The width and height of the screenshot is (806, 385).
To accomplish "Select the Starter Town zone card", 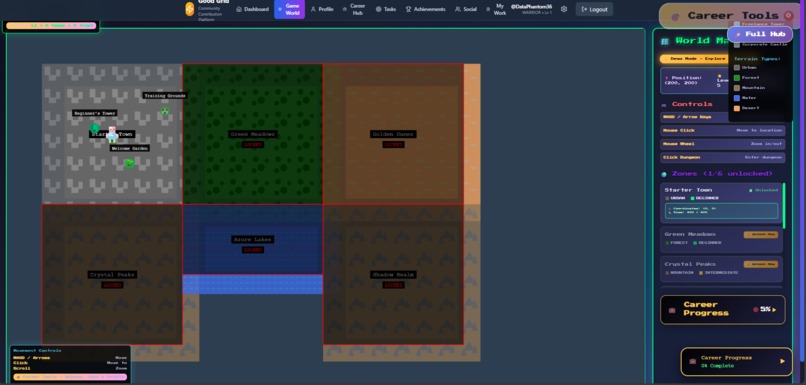I will 721,203.
